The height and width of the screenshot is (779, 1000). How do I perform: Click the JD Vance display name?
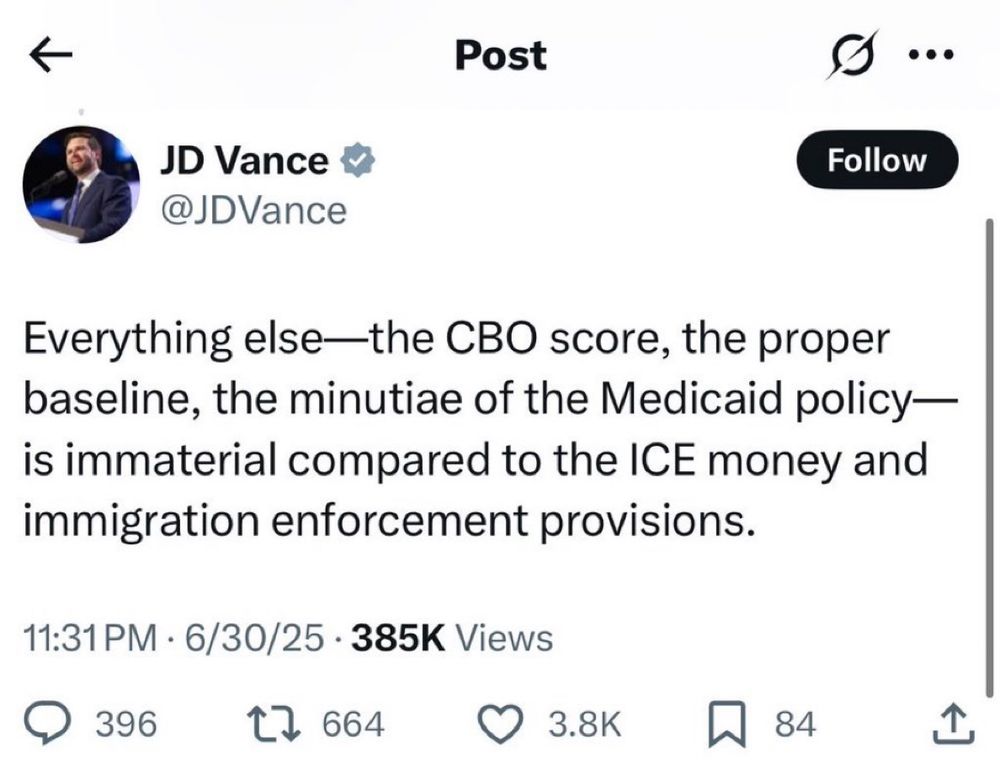(x=244, y=160)
